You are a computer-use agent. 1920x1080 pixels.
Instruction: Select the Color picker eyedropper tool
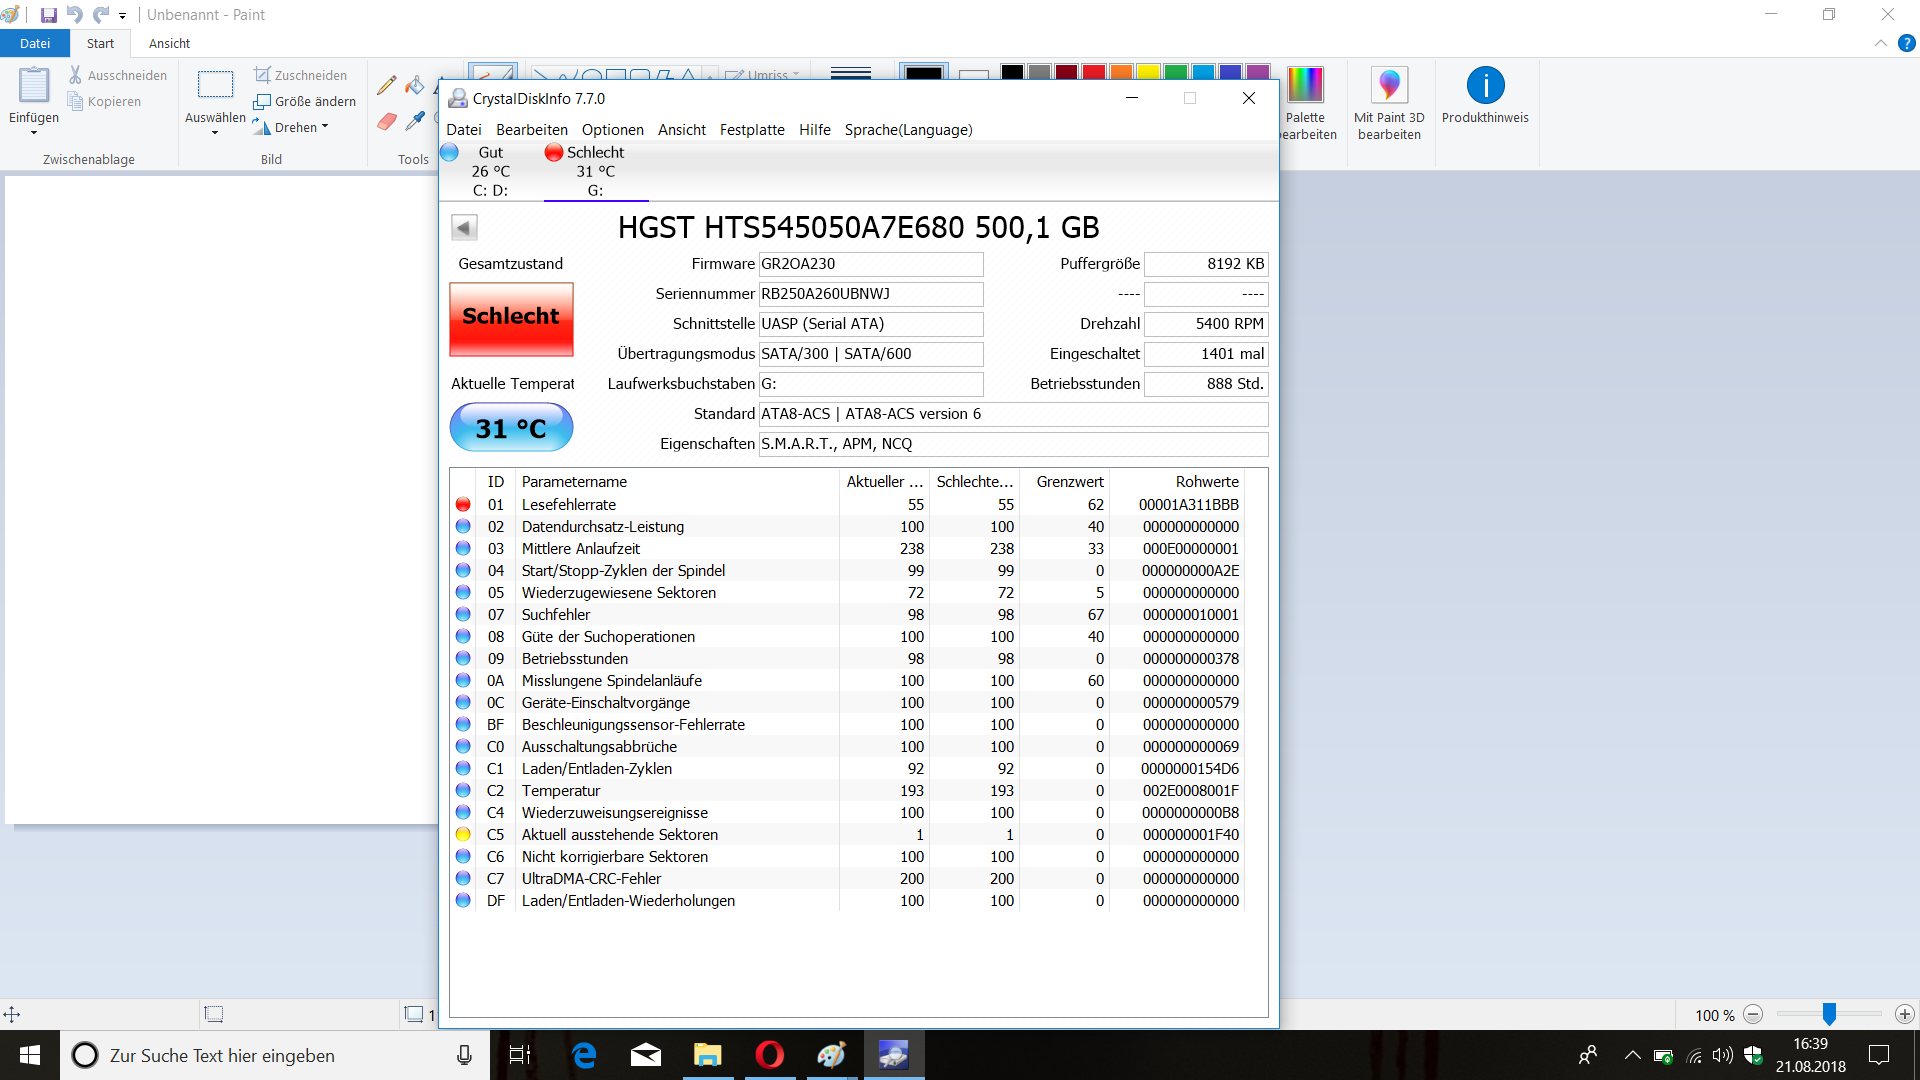[415, 122]
